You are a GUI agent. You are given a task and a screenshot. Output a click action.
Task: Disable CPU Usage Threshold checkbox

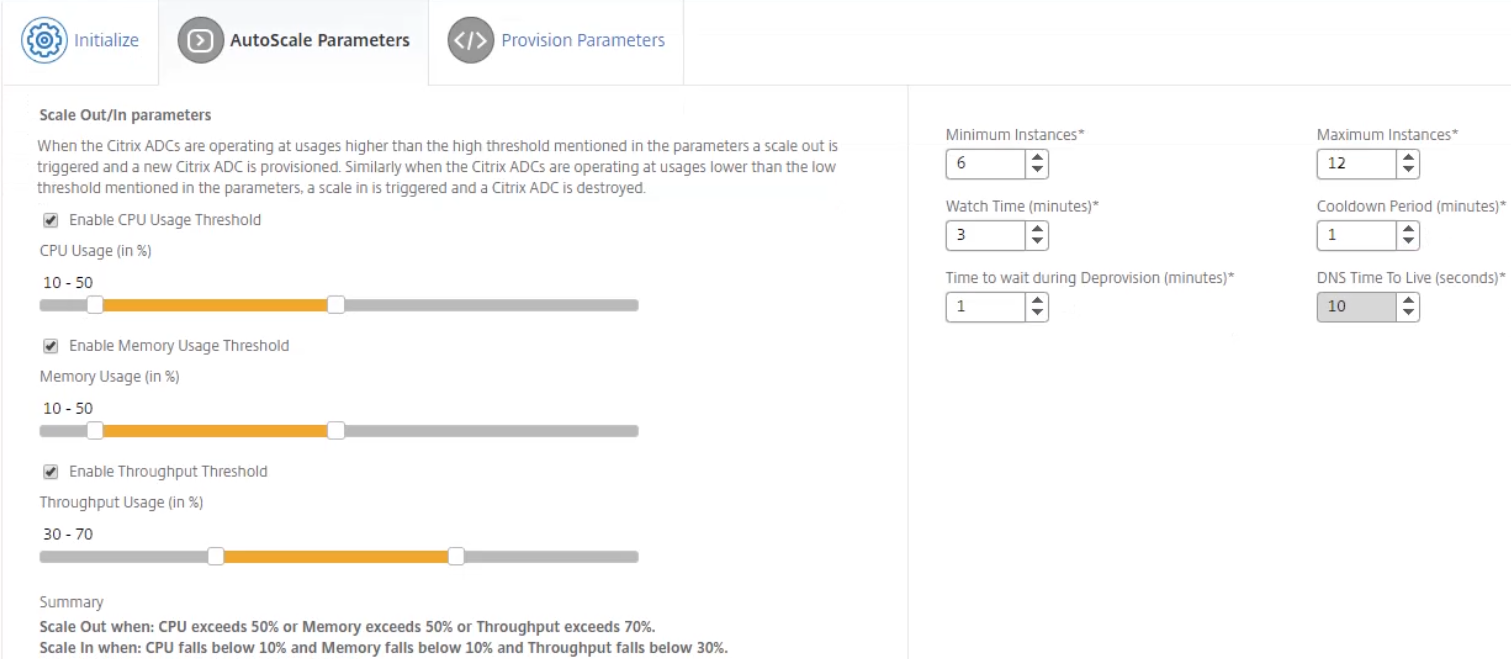51,220
